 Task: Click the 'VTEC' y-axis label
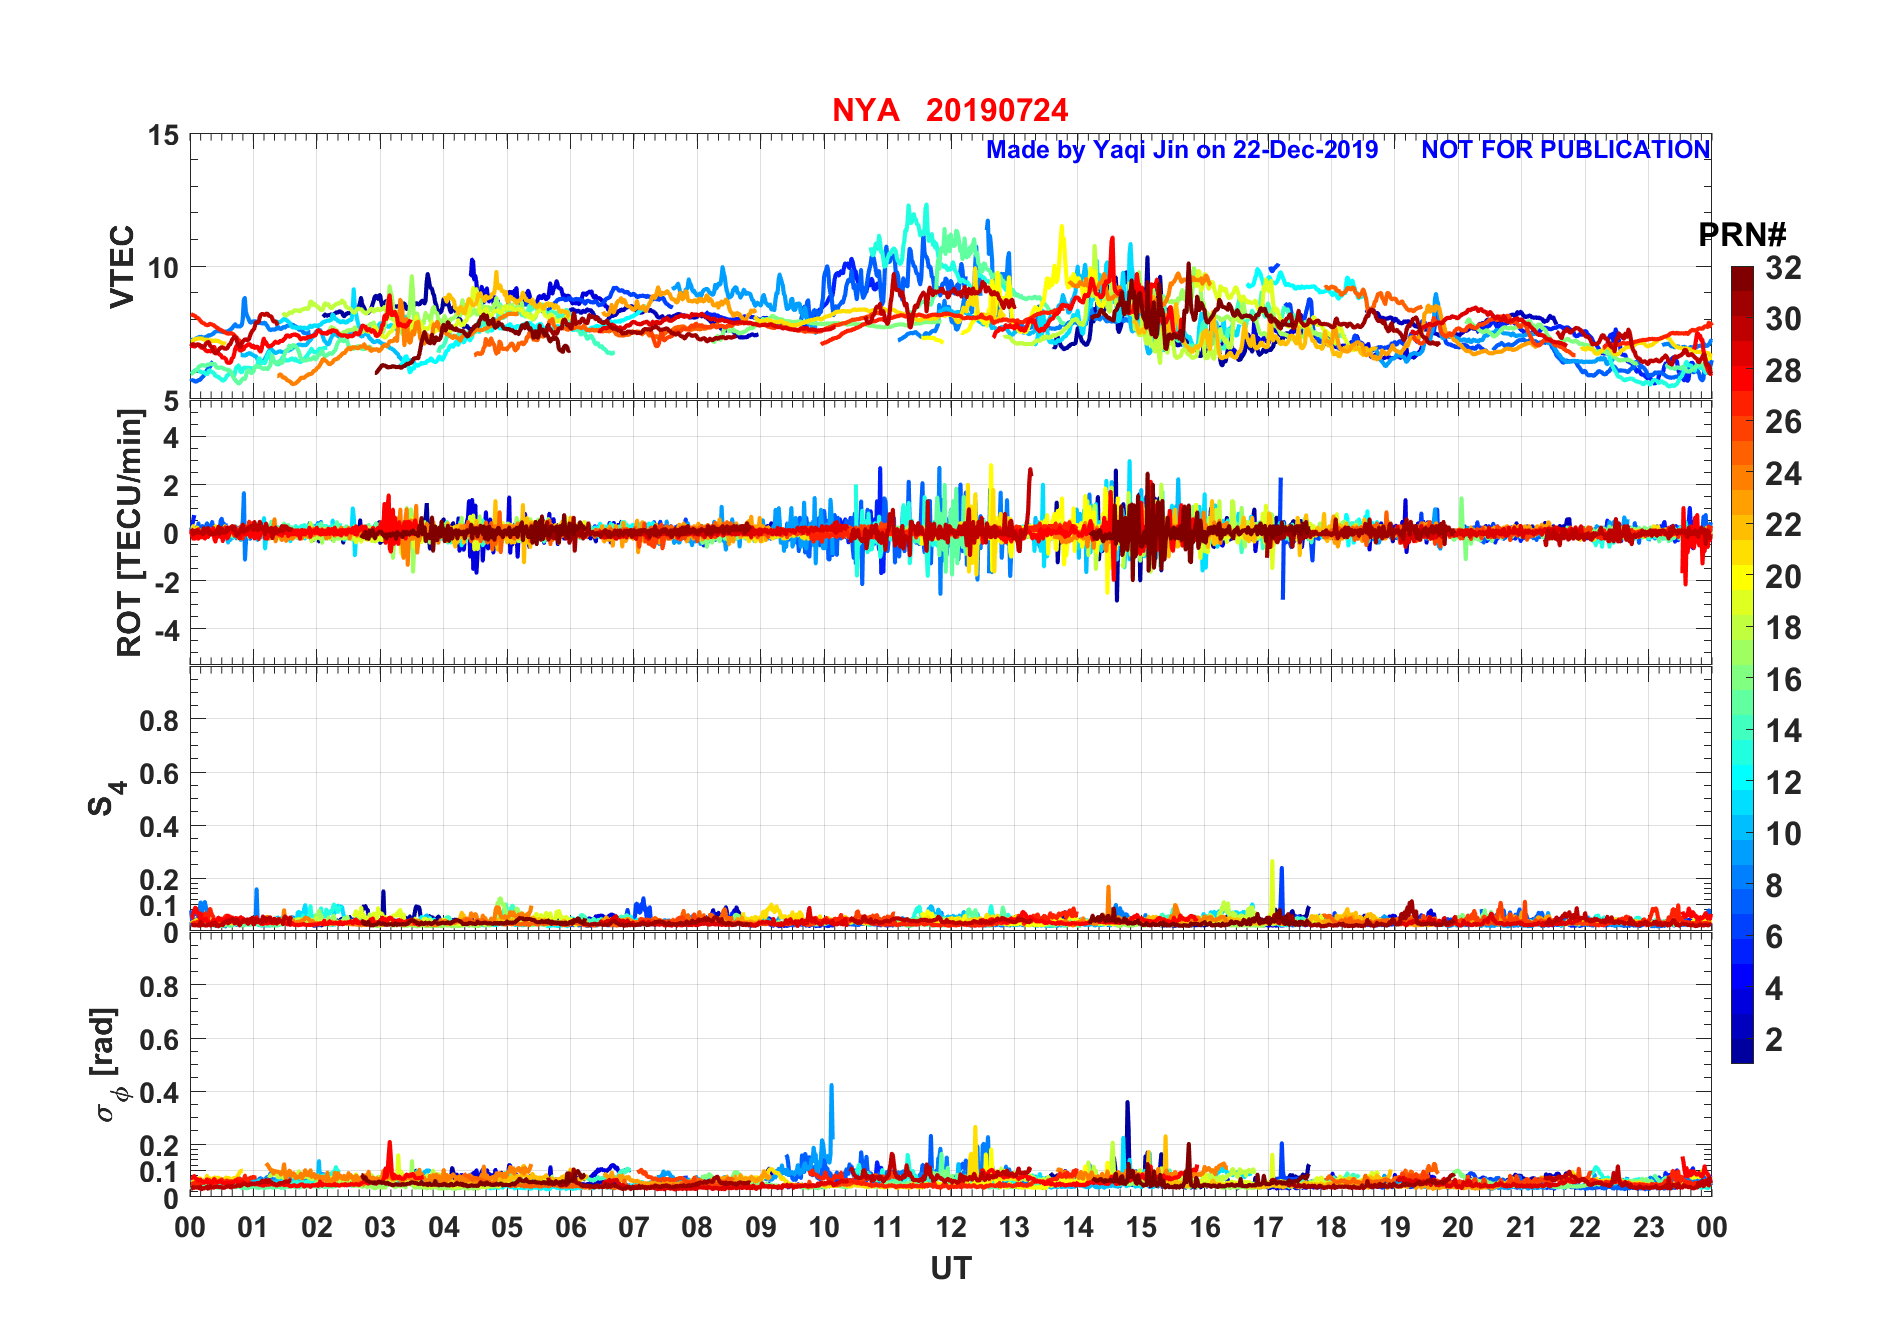tap(122, 266)
